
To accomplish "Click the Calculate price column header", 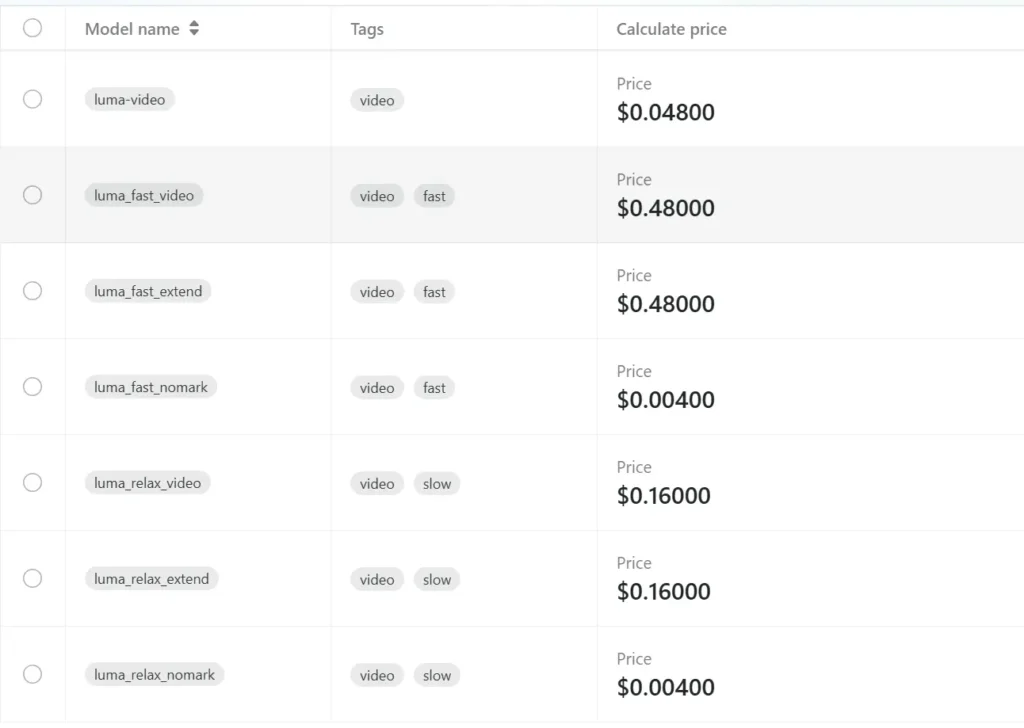I will point(671,29).
